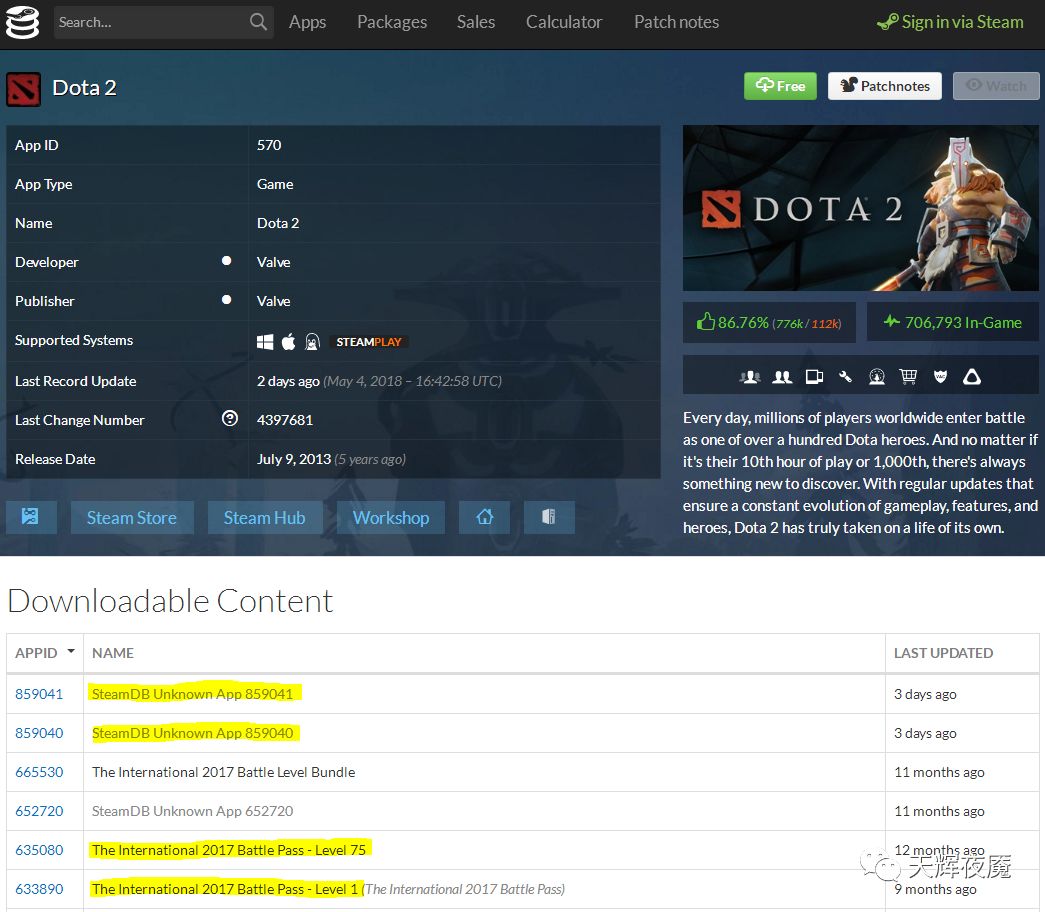Open the Packages menu item
This screenshot has height=912, width=1045.
click(x=392, y=22)
